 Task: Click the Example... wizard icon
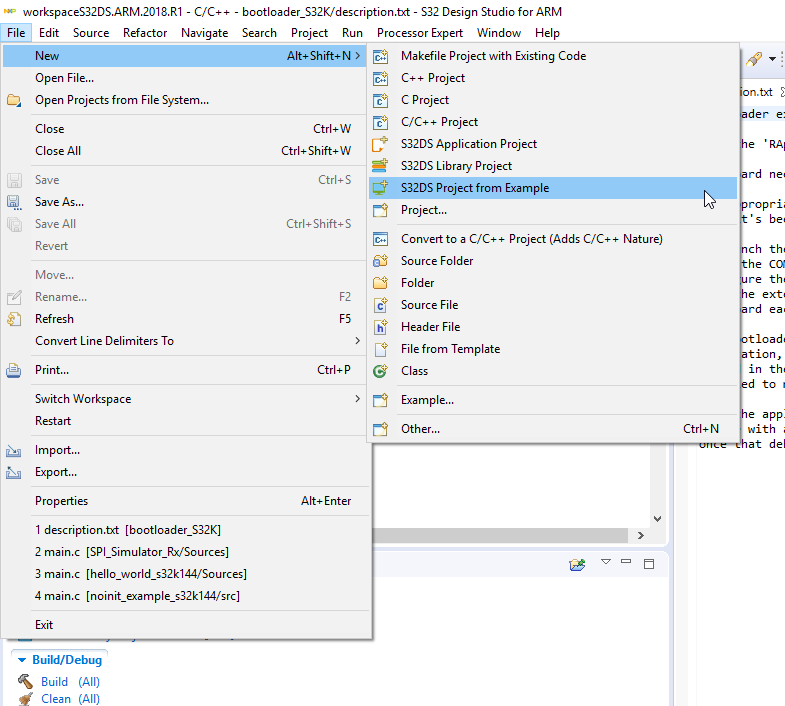tap(380, 401)
